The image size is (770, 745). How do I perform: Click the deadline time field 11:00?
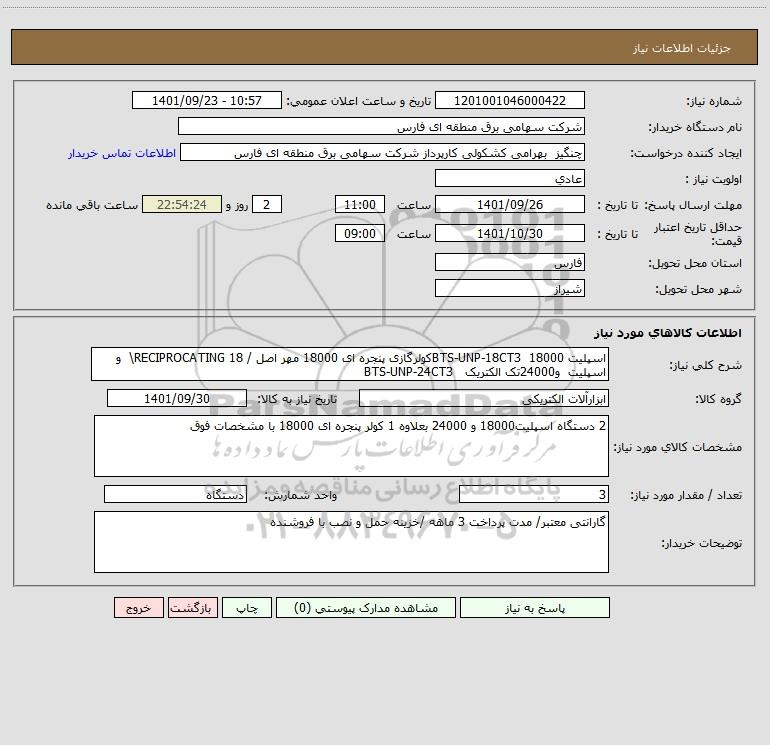[x=359, y=204]
